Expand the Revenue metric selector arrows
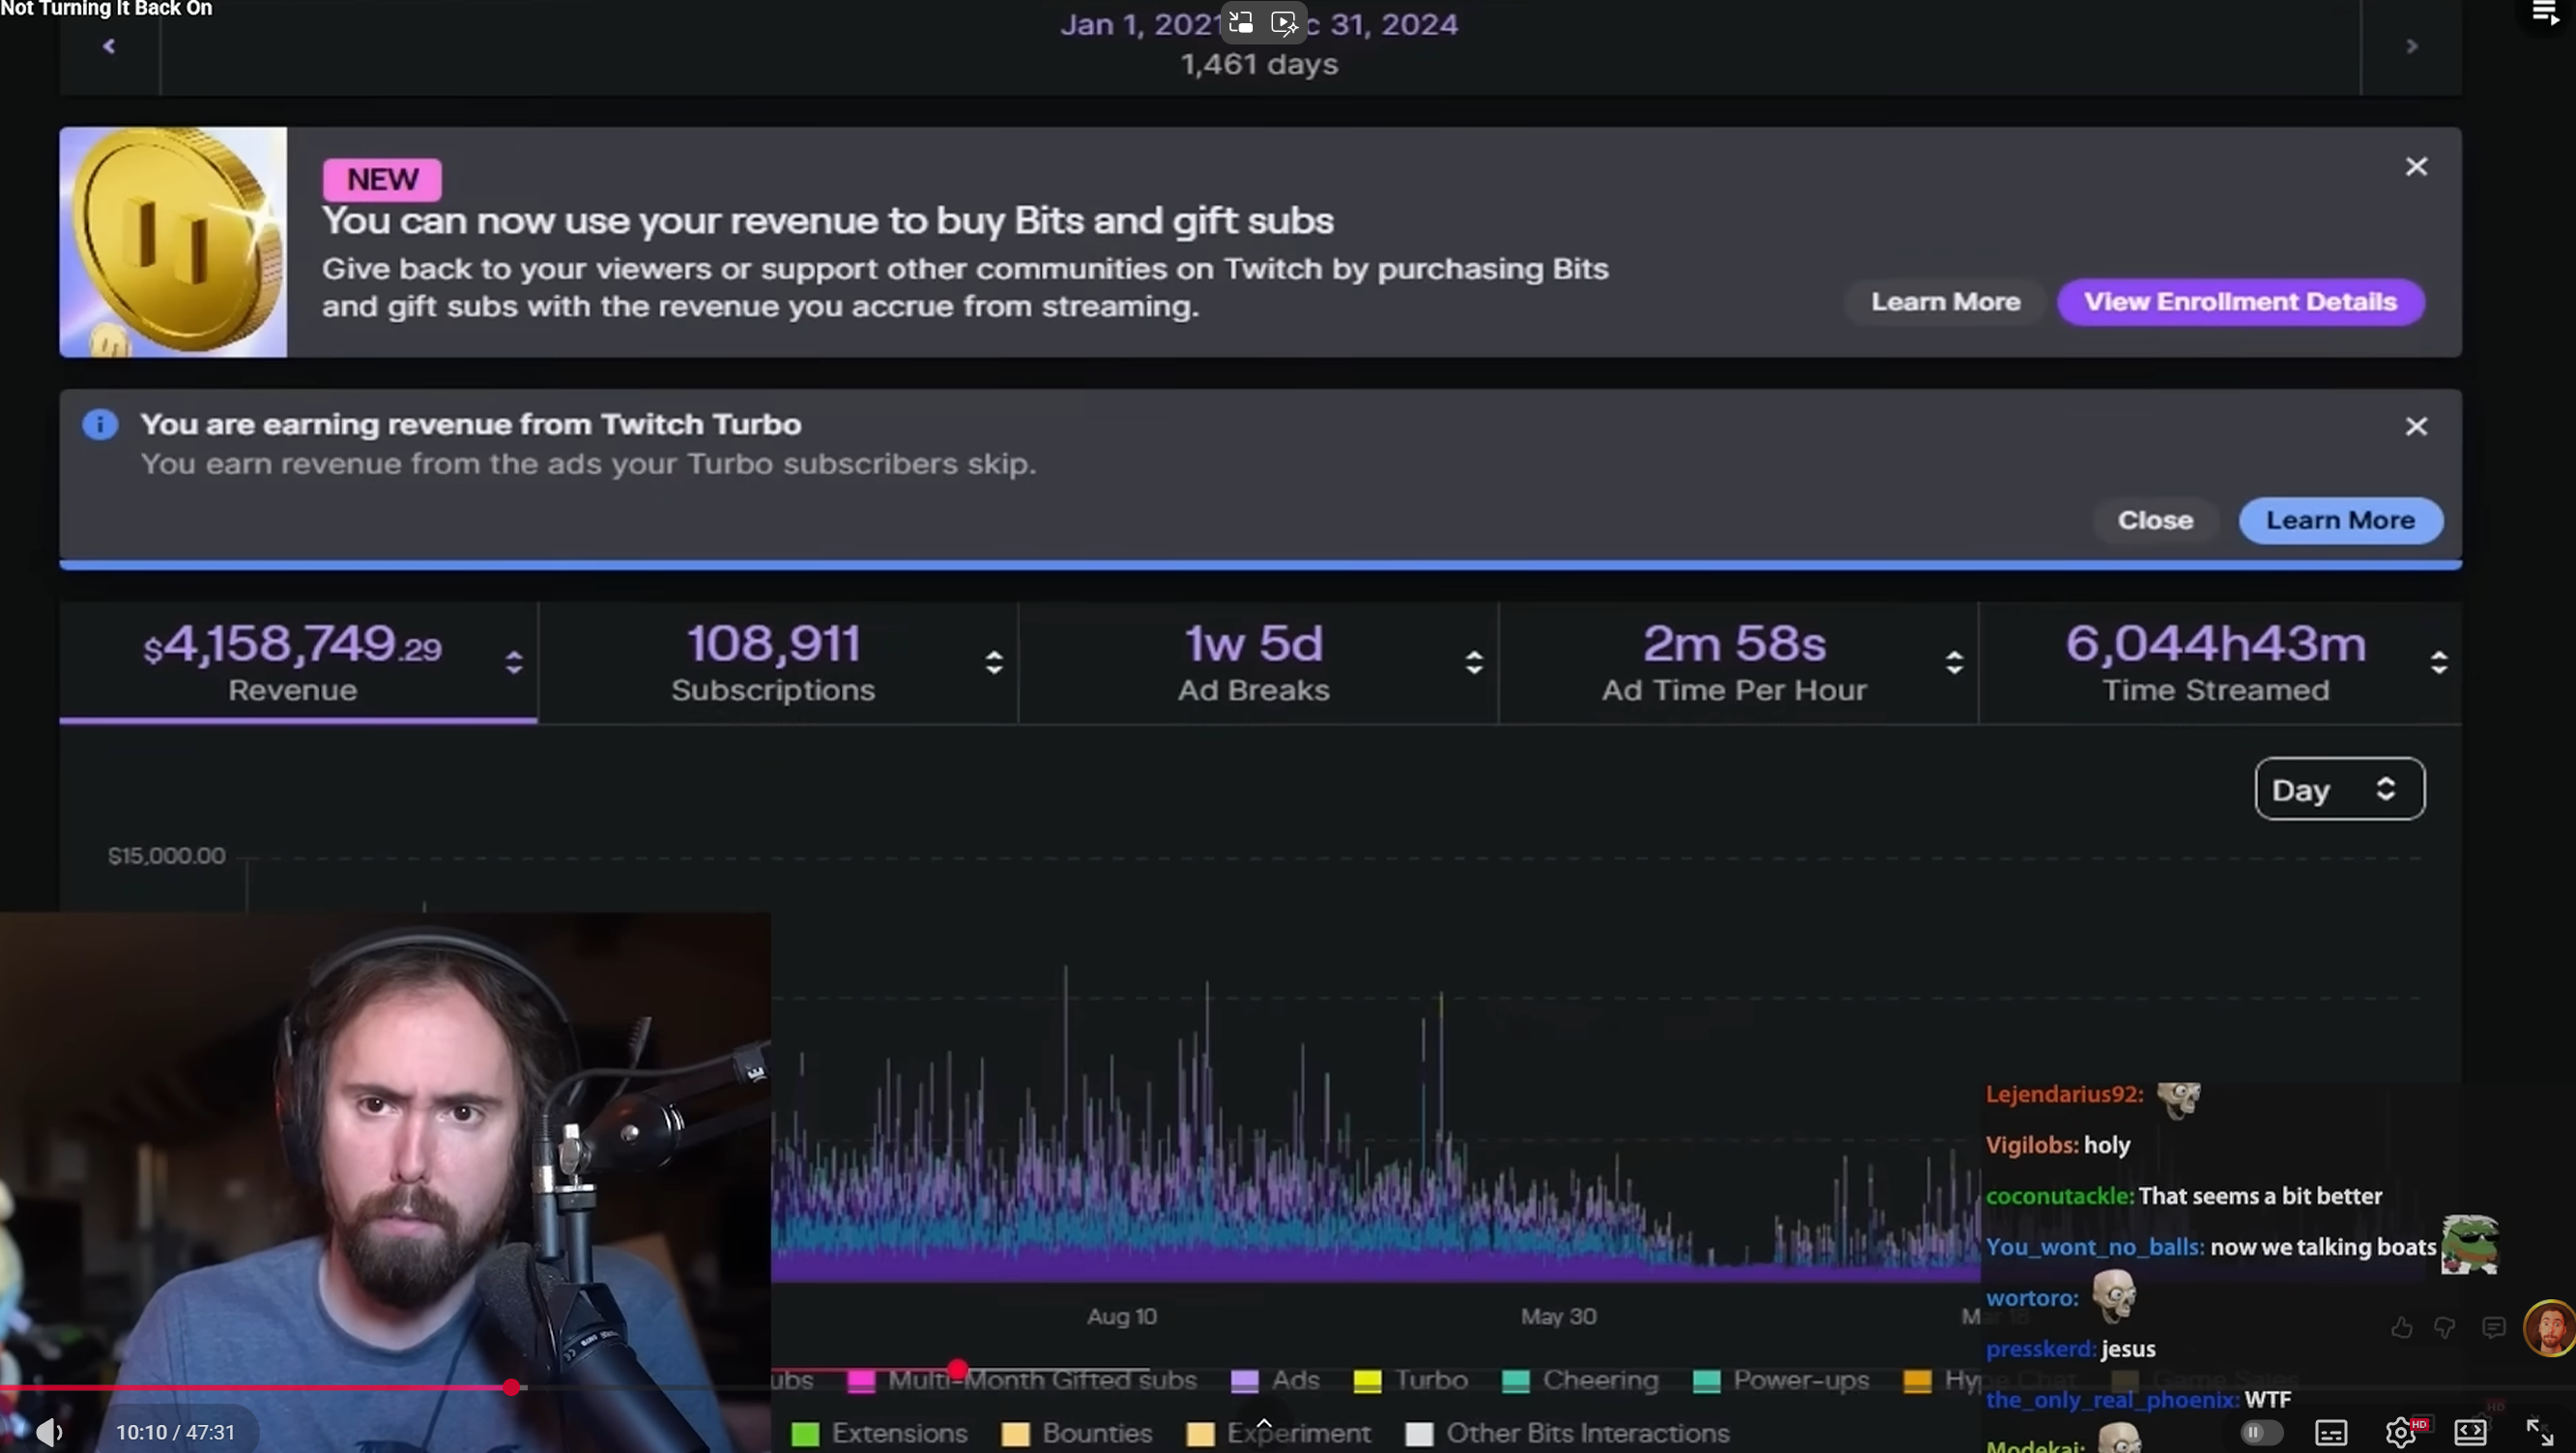The width and height of the screenshot is (2576, 1453). click(x=514, y=662)
